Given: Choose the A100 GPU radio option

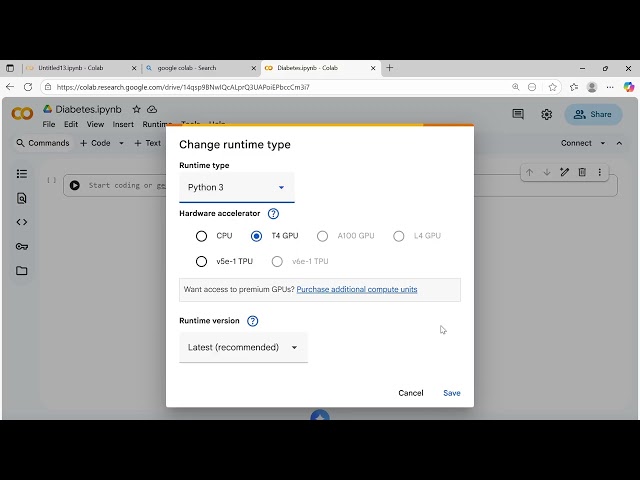Looking at the screenshot, I should pos(322,236).
